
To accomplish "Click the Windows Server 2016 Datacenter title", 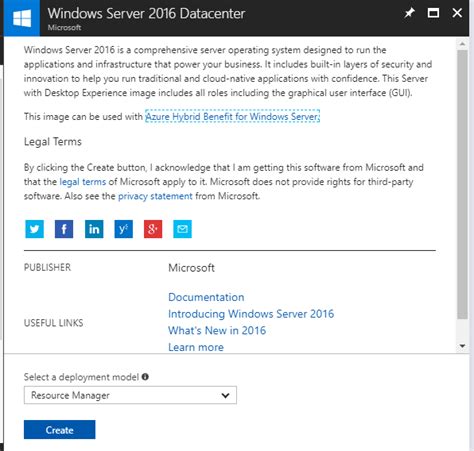I will 146,13.
